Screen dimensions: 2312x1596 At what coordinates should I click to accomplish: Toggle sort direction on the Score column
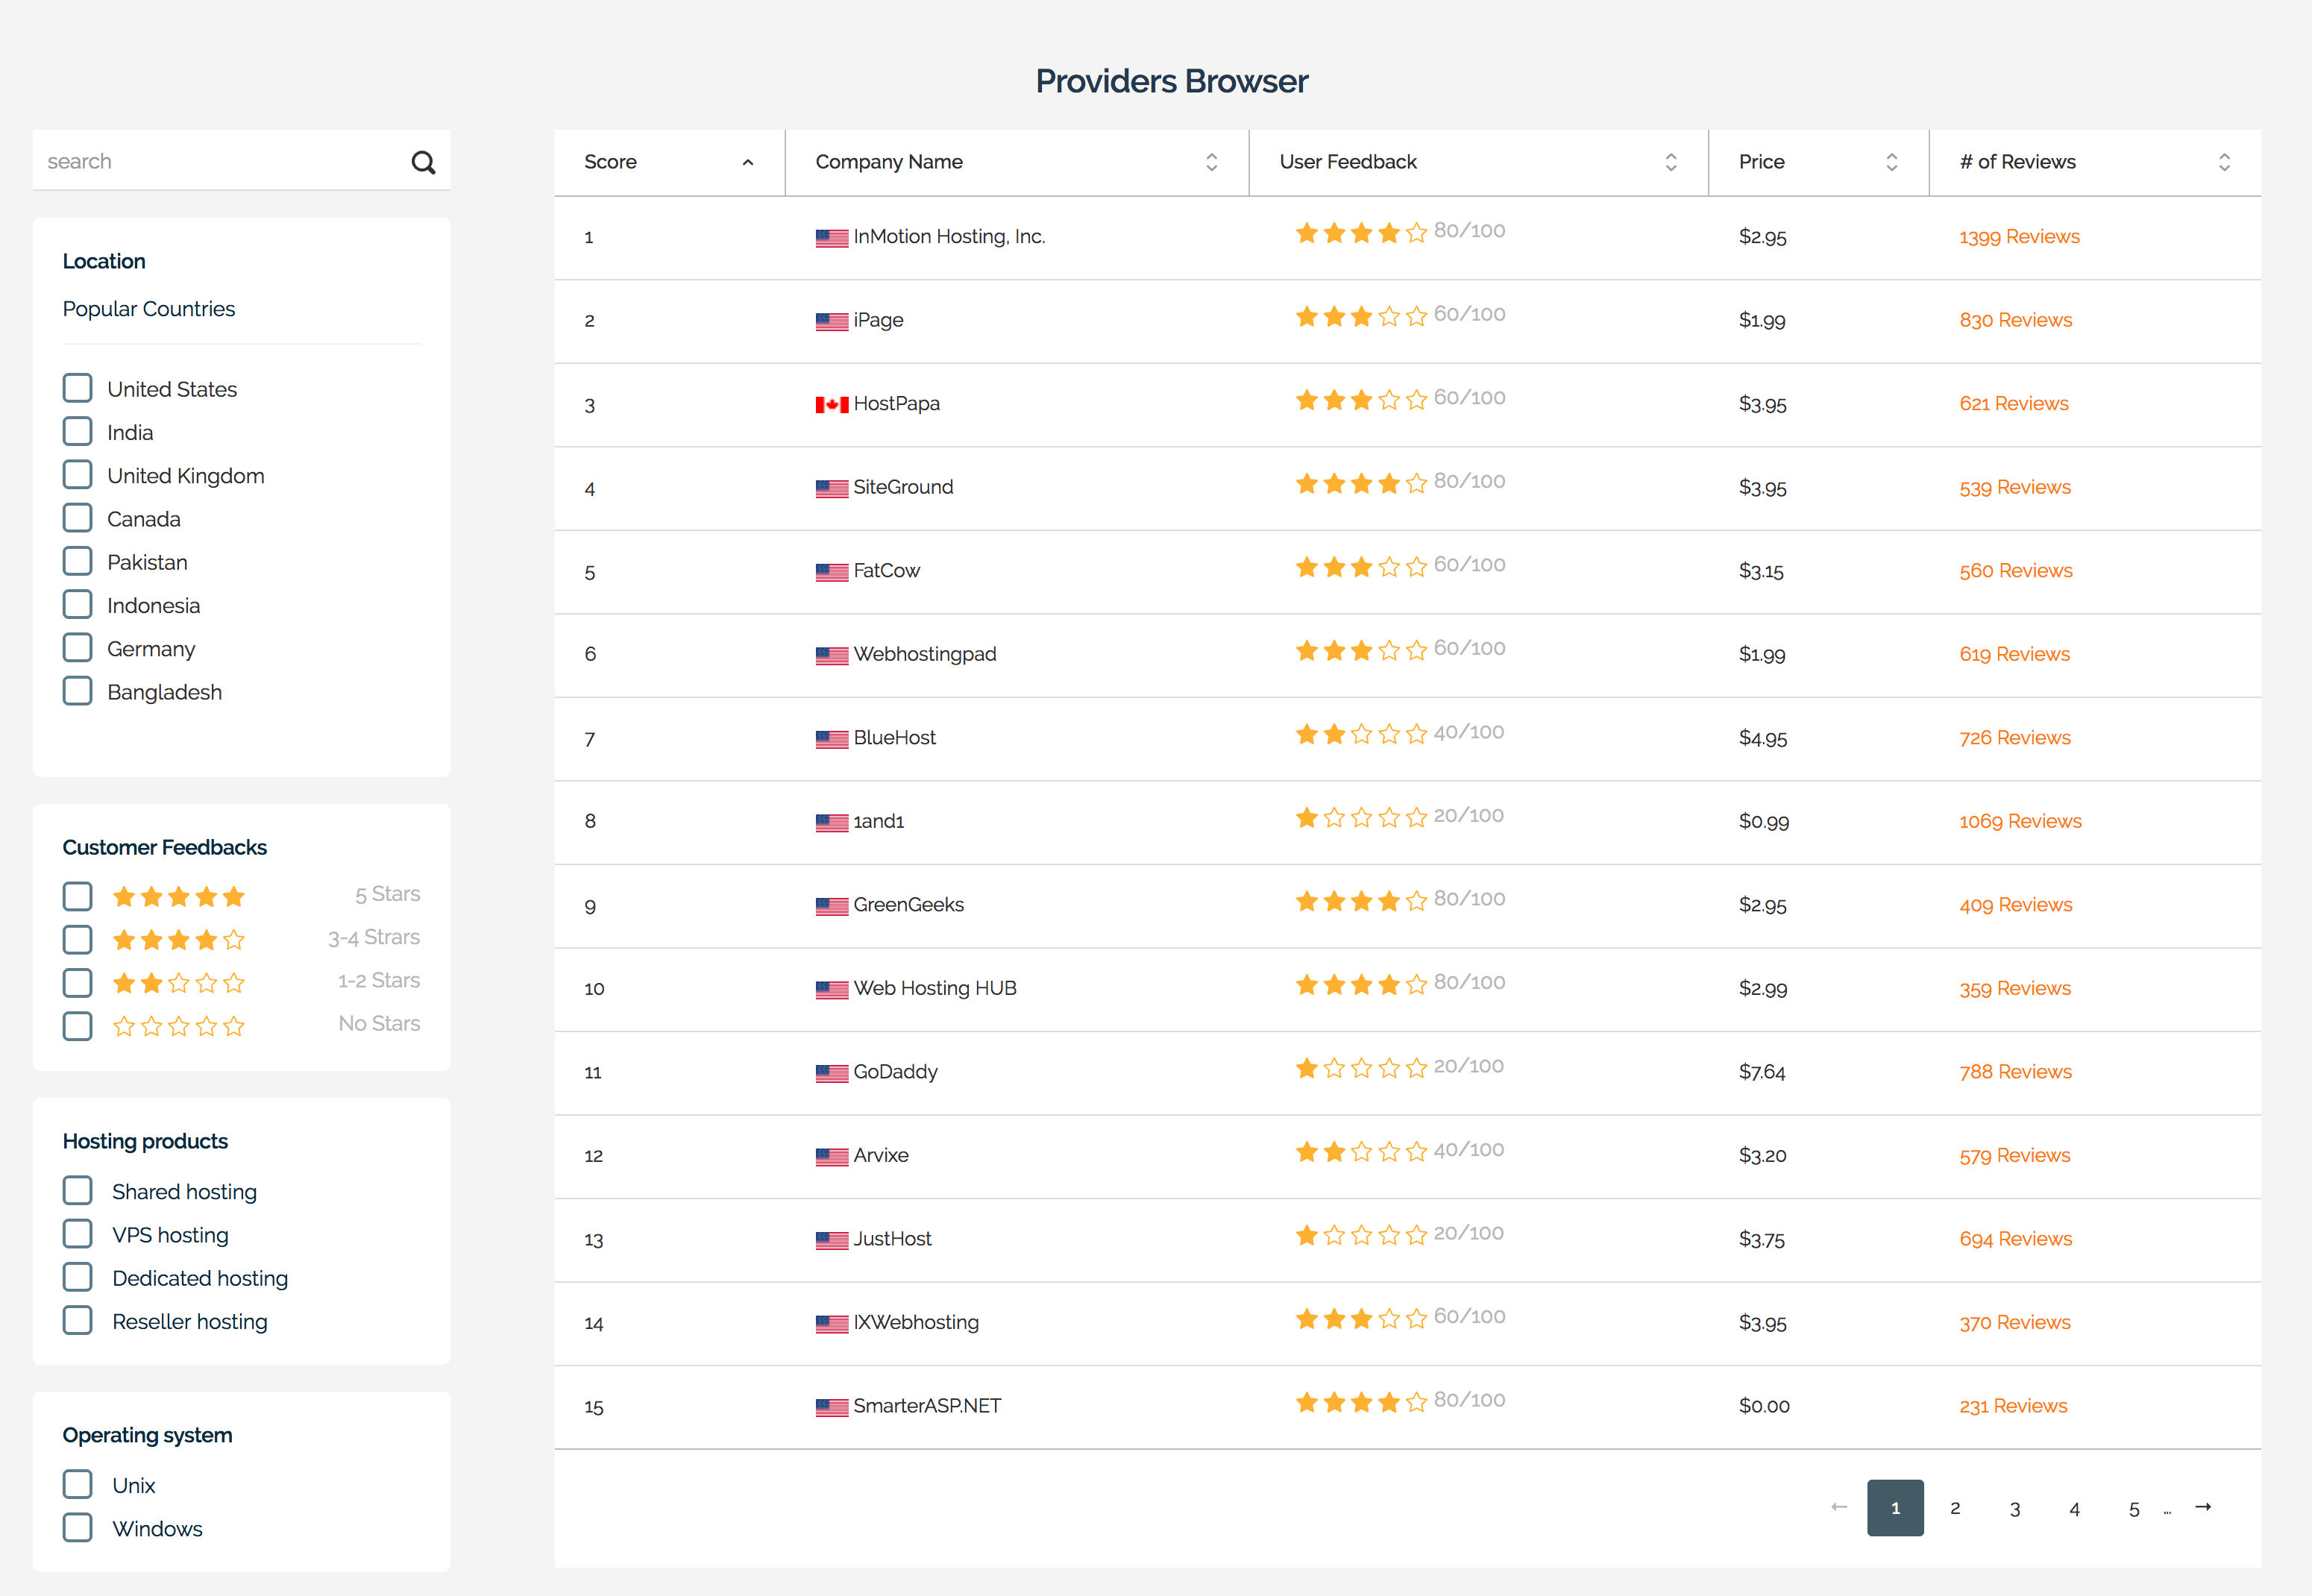[x=747, y=161]
